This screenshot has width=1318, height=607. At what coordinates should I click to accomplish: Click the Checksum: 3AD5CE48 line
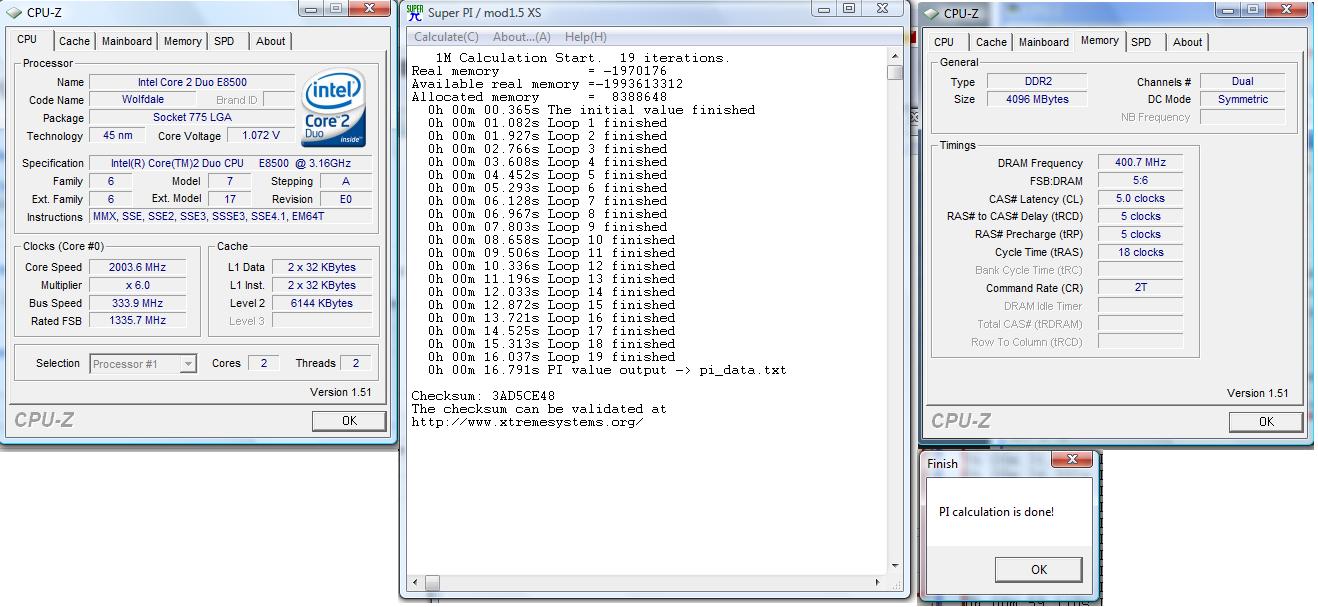click(483, 396)
